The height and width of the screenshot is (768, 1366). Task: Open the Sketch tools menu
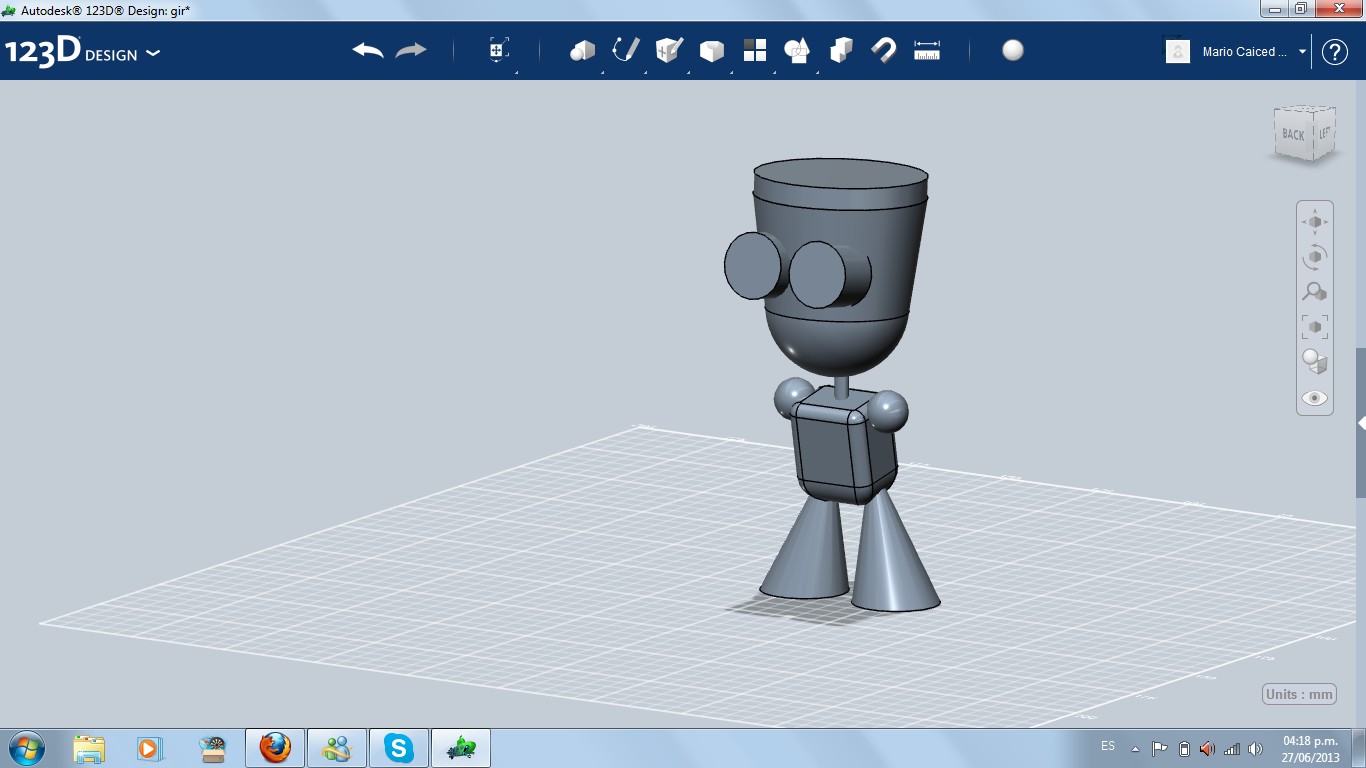pyautogui.click(x=626, y=50)
